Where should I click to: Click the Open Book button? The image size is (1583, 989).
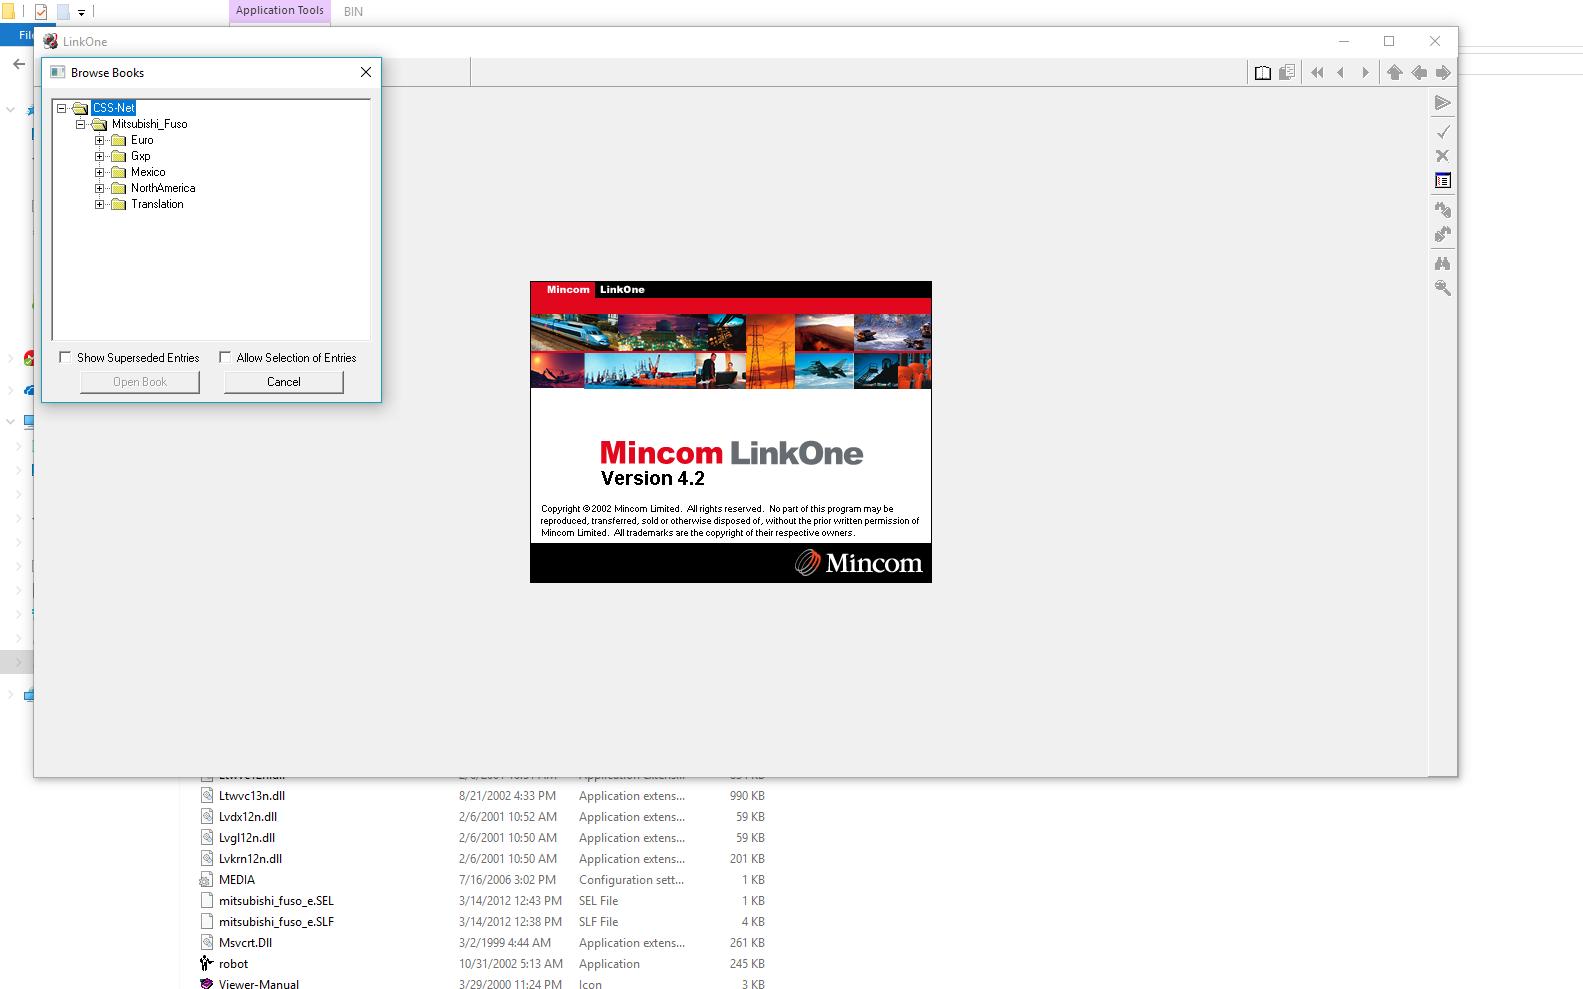pos(140,382)
